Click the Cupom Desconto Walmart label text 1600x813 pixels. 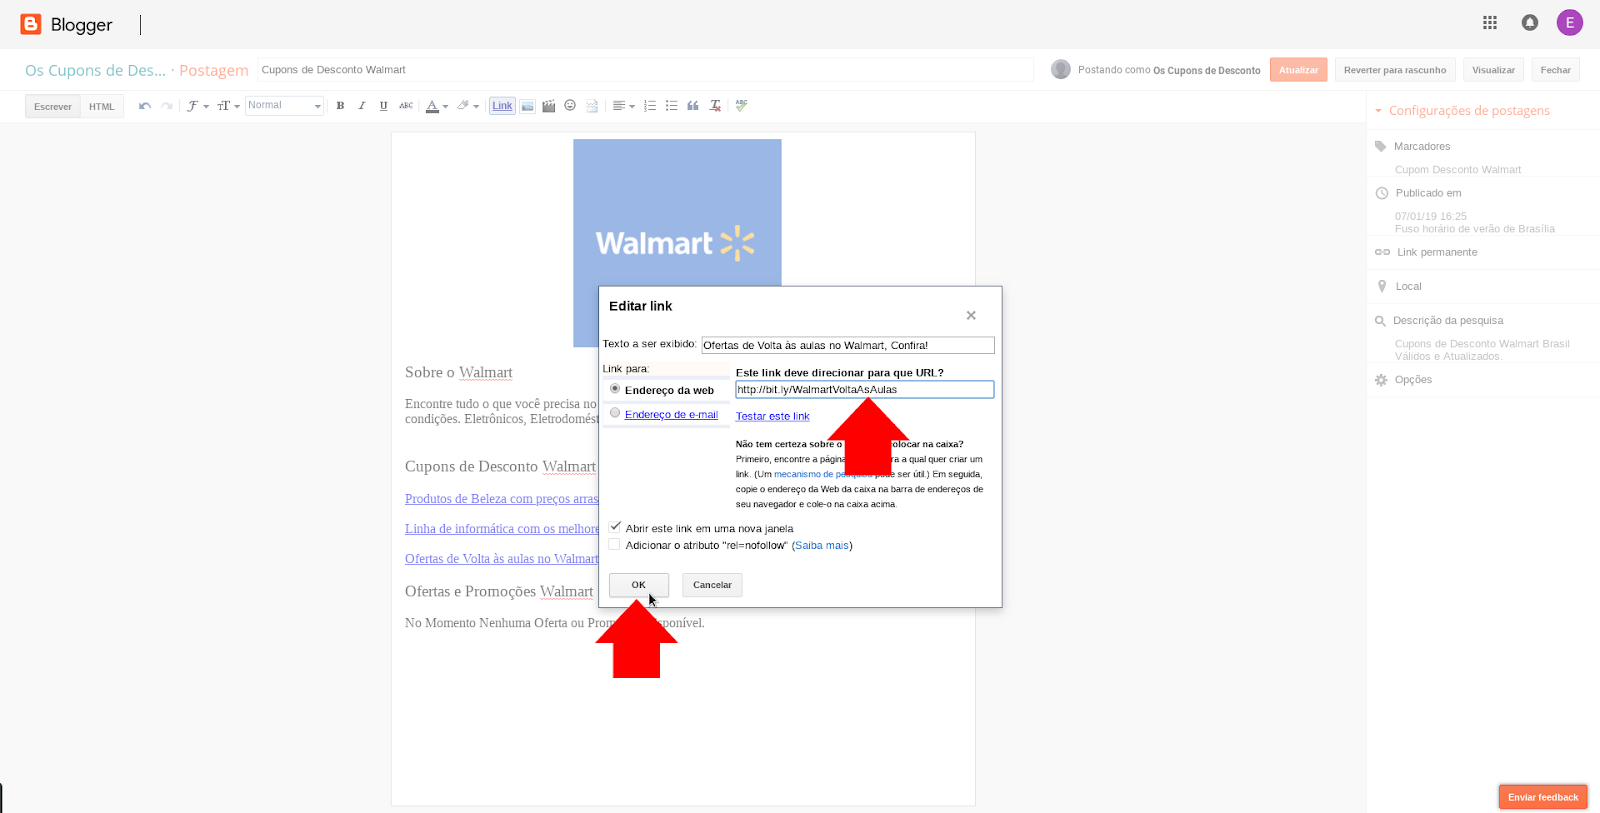pyautogui.click(x=1458, y=170)
